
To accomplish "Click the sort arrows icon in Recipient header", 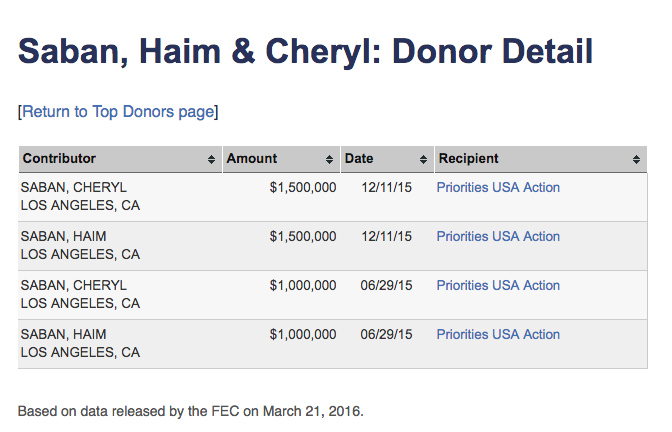I will pos(637,159).
